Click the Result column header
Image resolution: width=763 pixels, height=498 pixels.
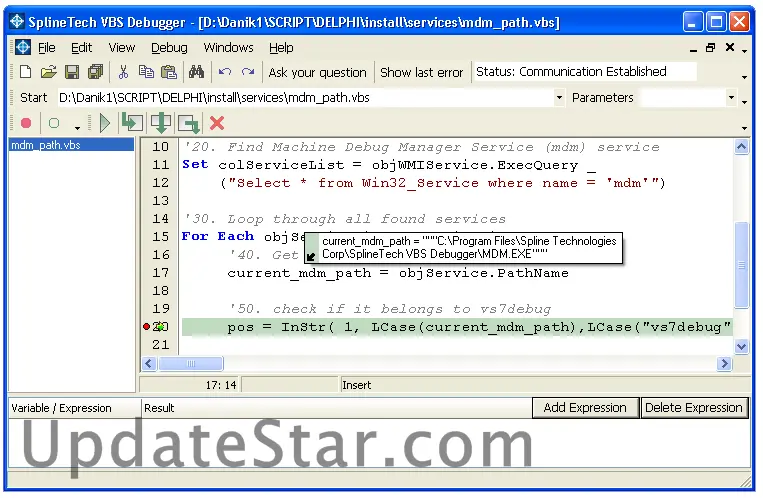337,408
